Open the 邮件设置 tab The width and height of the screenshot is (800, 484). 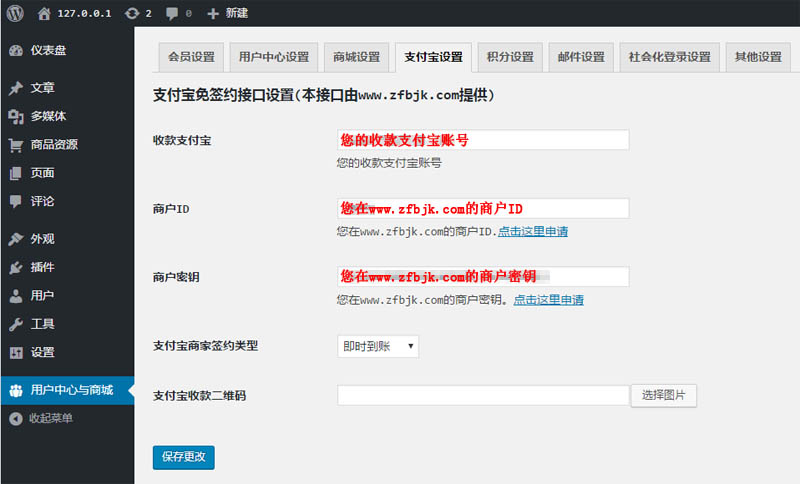tap(581, 57)
